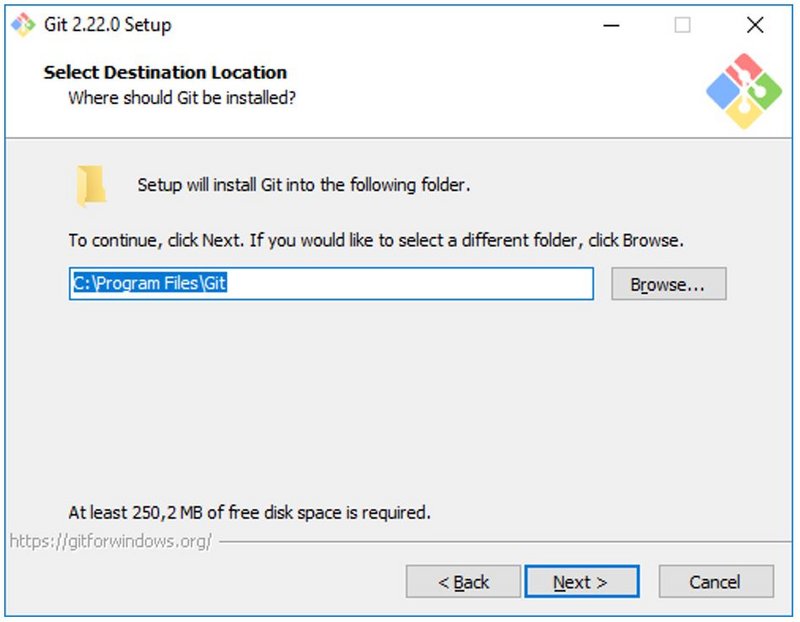The height and width of the screenshot is (622, 800).
Task: Click the "Where should Git be installed?" subtitle
Action: coord(181,98)
